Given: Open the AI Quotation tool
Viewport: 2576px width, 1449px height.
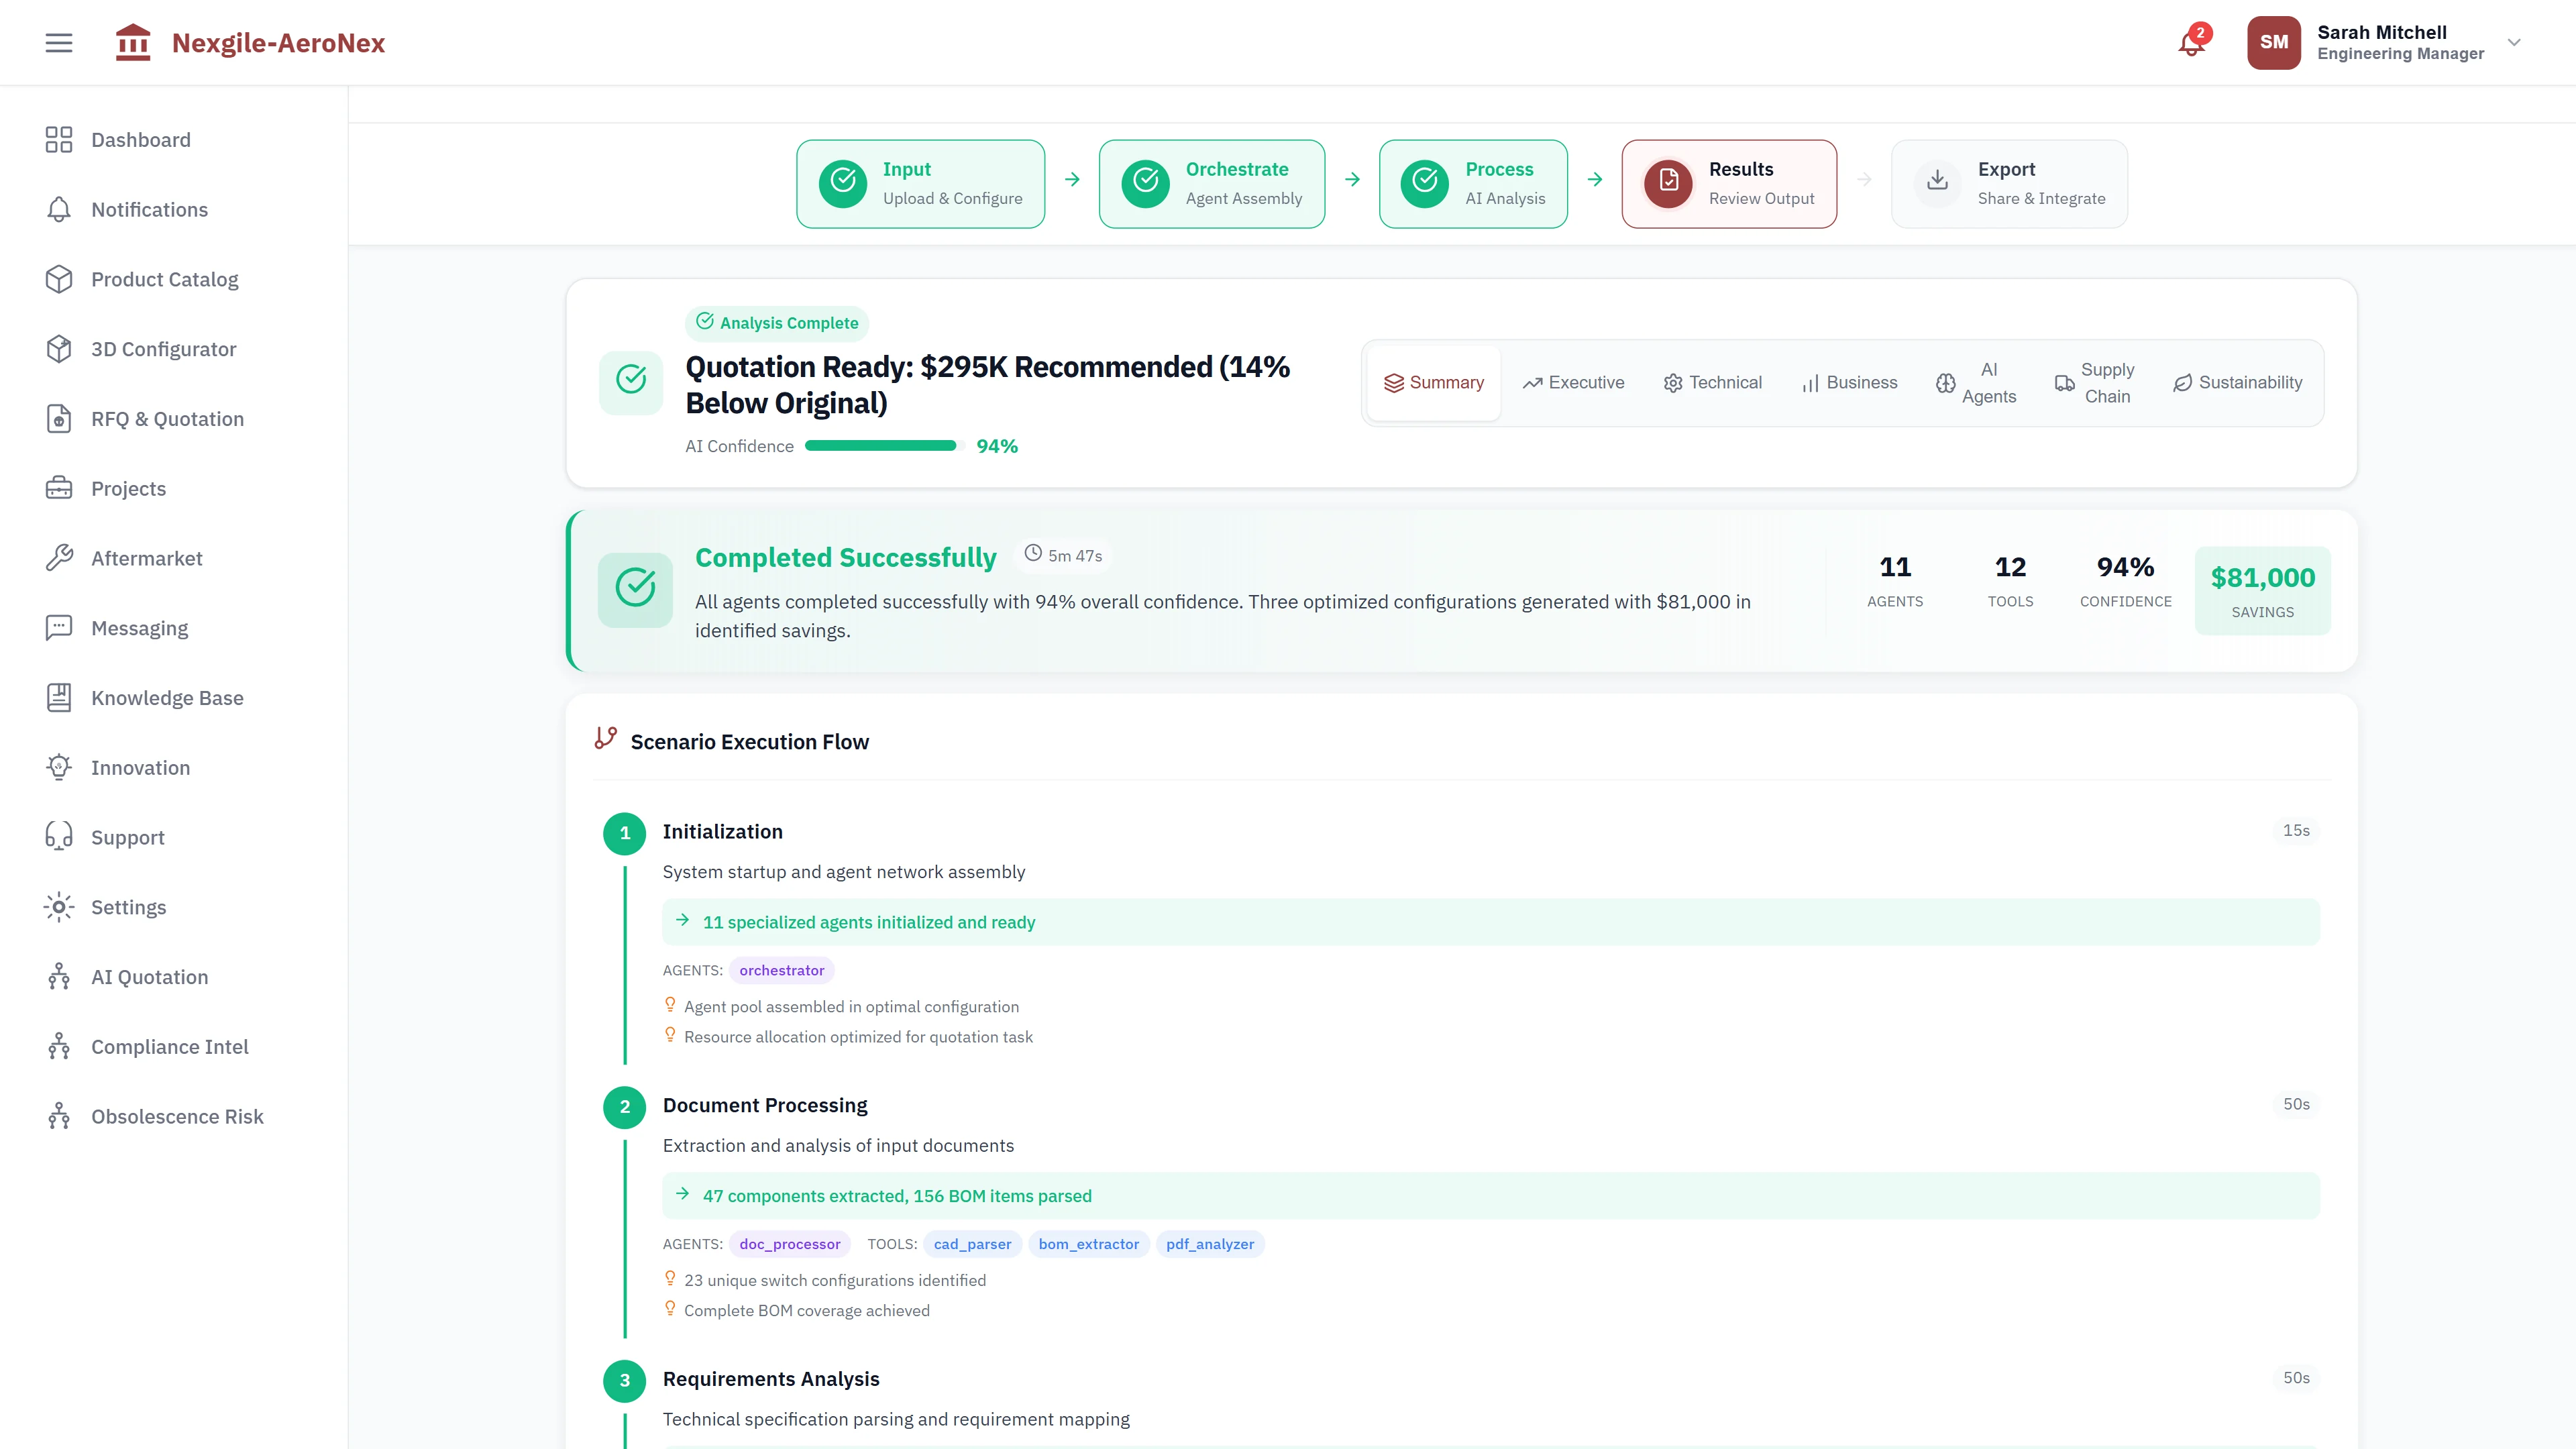Looking at the screenshot, I should pyautogui.click(x=149, y=976).
